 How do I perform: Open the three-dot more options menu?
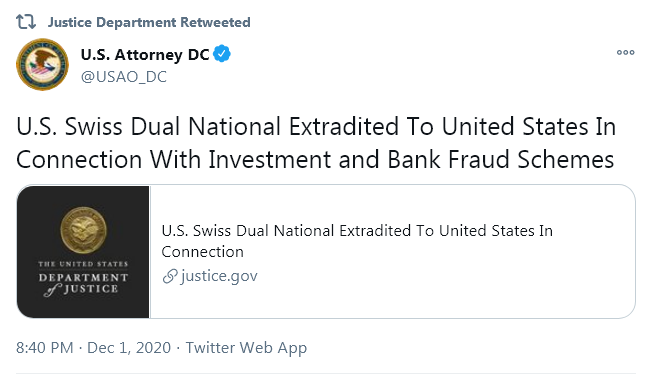(x=625, y=52)
